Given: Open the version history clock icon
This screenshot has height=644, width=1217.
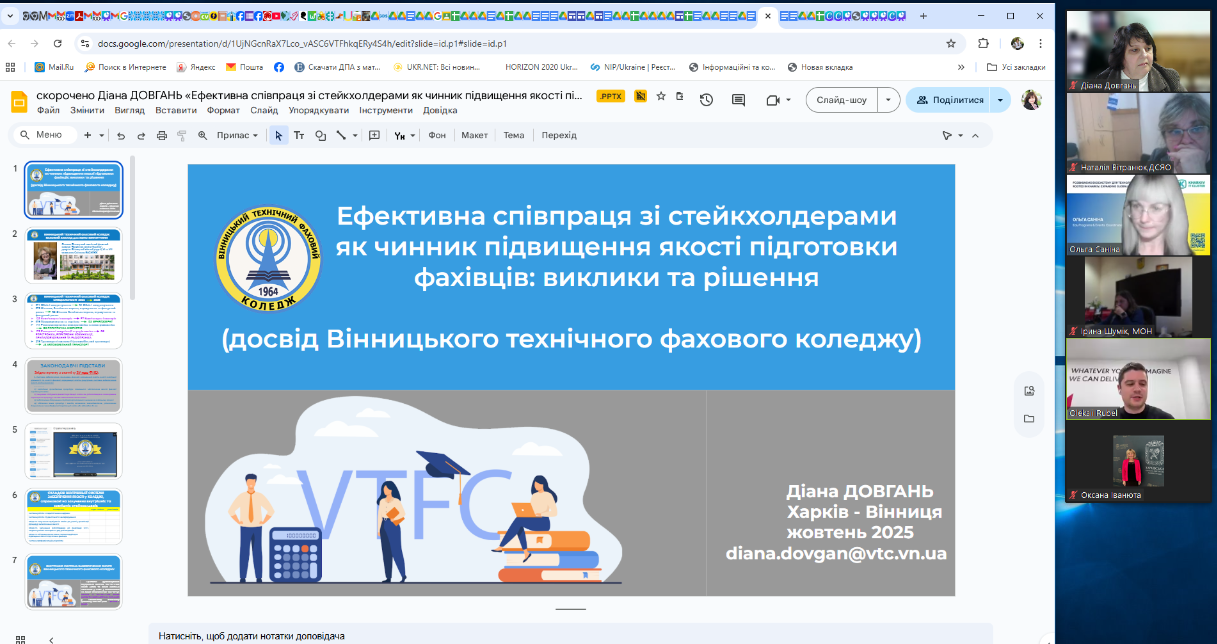Looking at the screenshot, I should pos(706,100).
